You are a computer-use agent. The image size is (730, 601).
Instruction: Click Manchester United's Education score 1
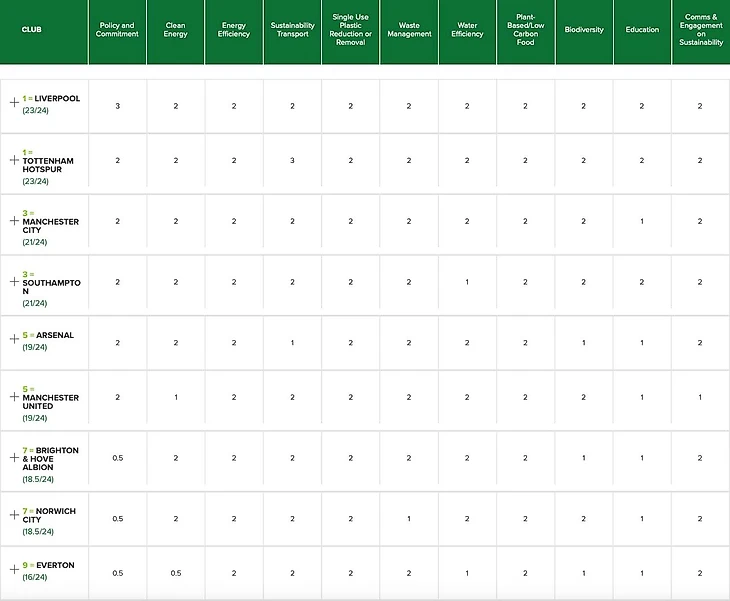[x=642, y=397]
